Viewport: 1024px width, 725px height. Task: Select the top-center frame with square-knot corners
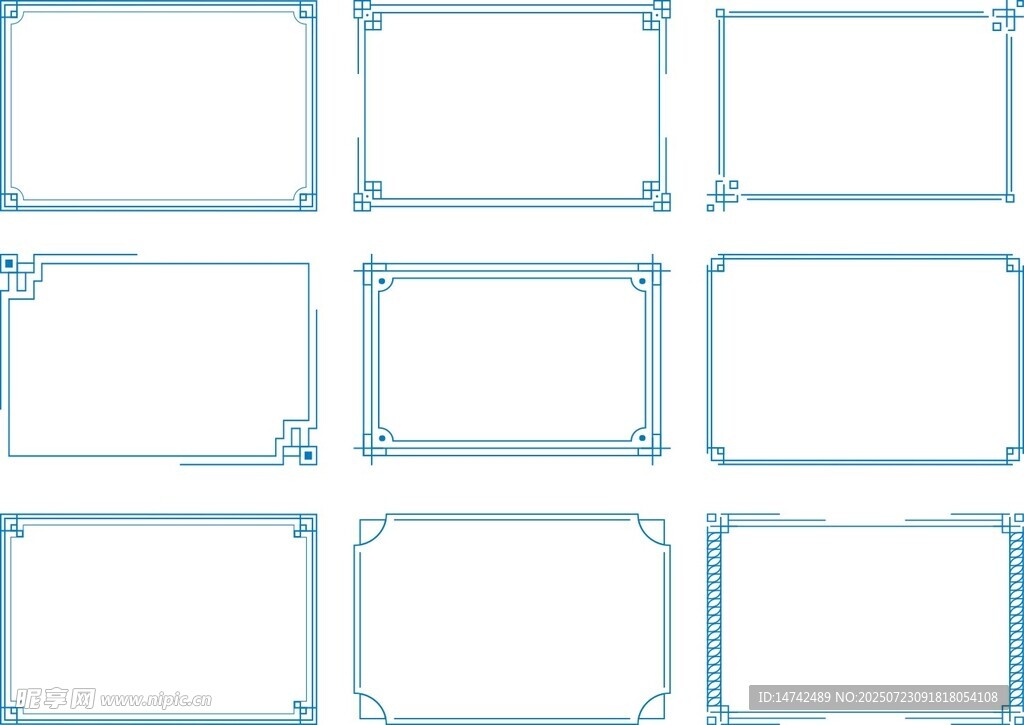point(511,105)
